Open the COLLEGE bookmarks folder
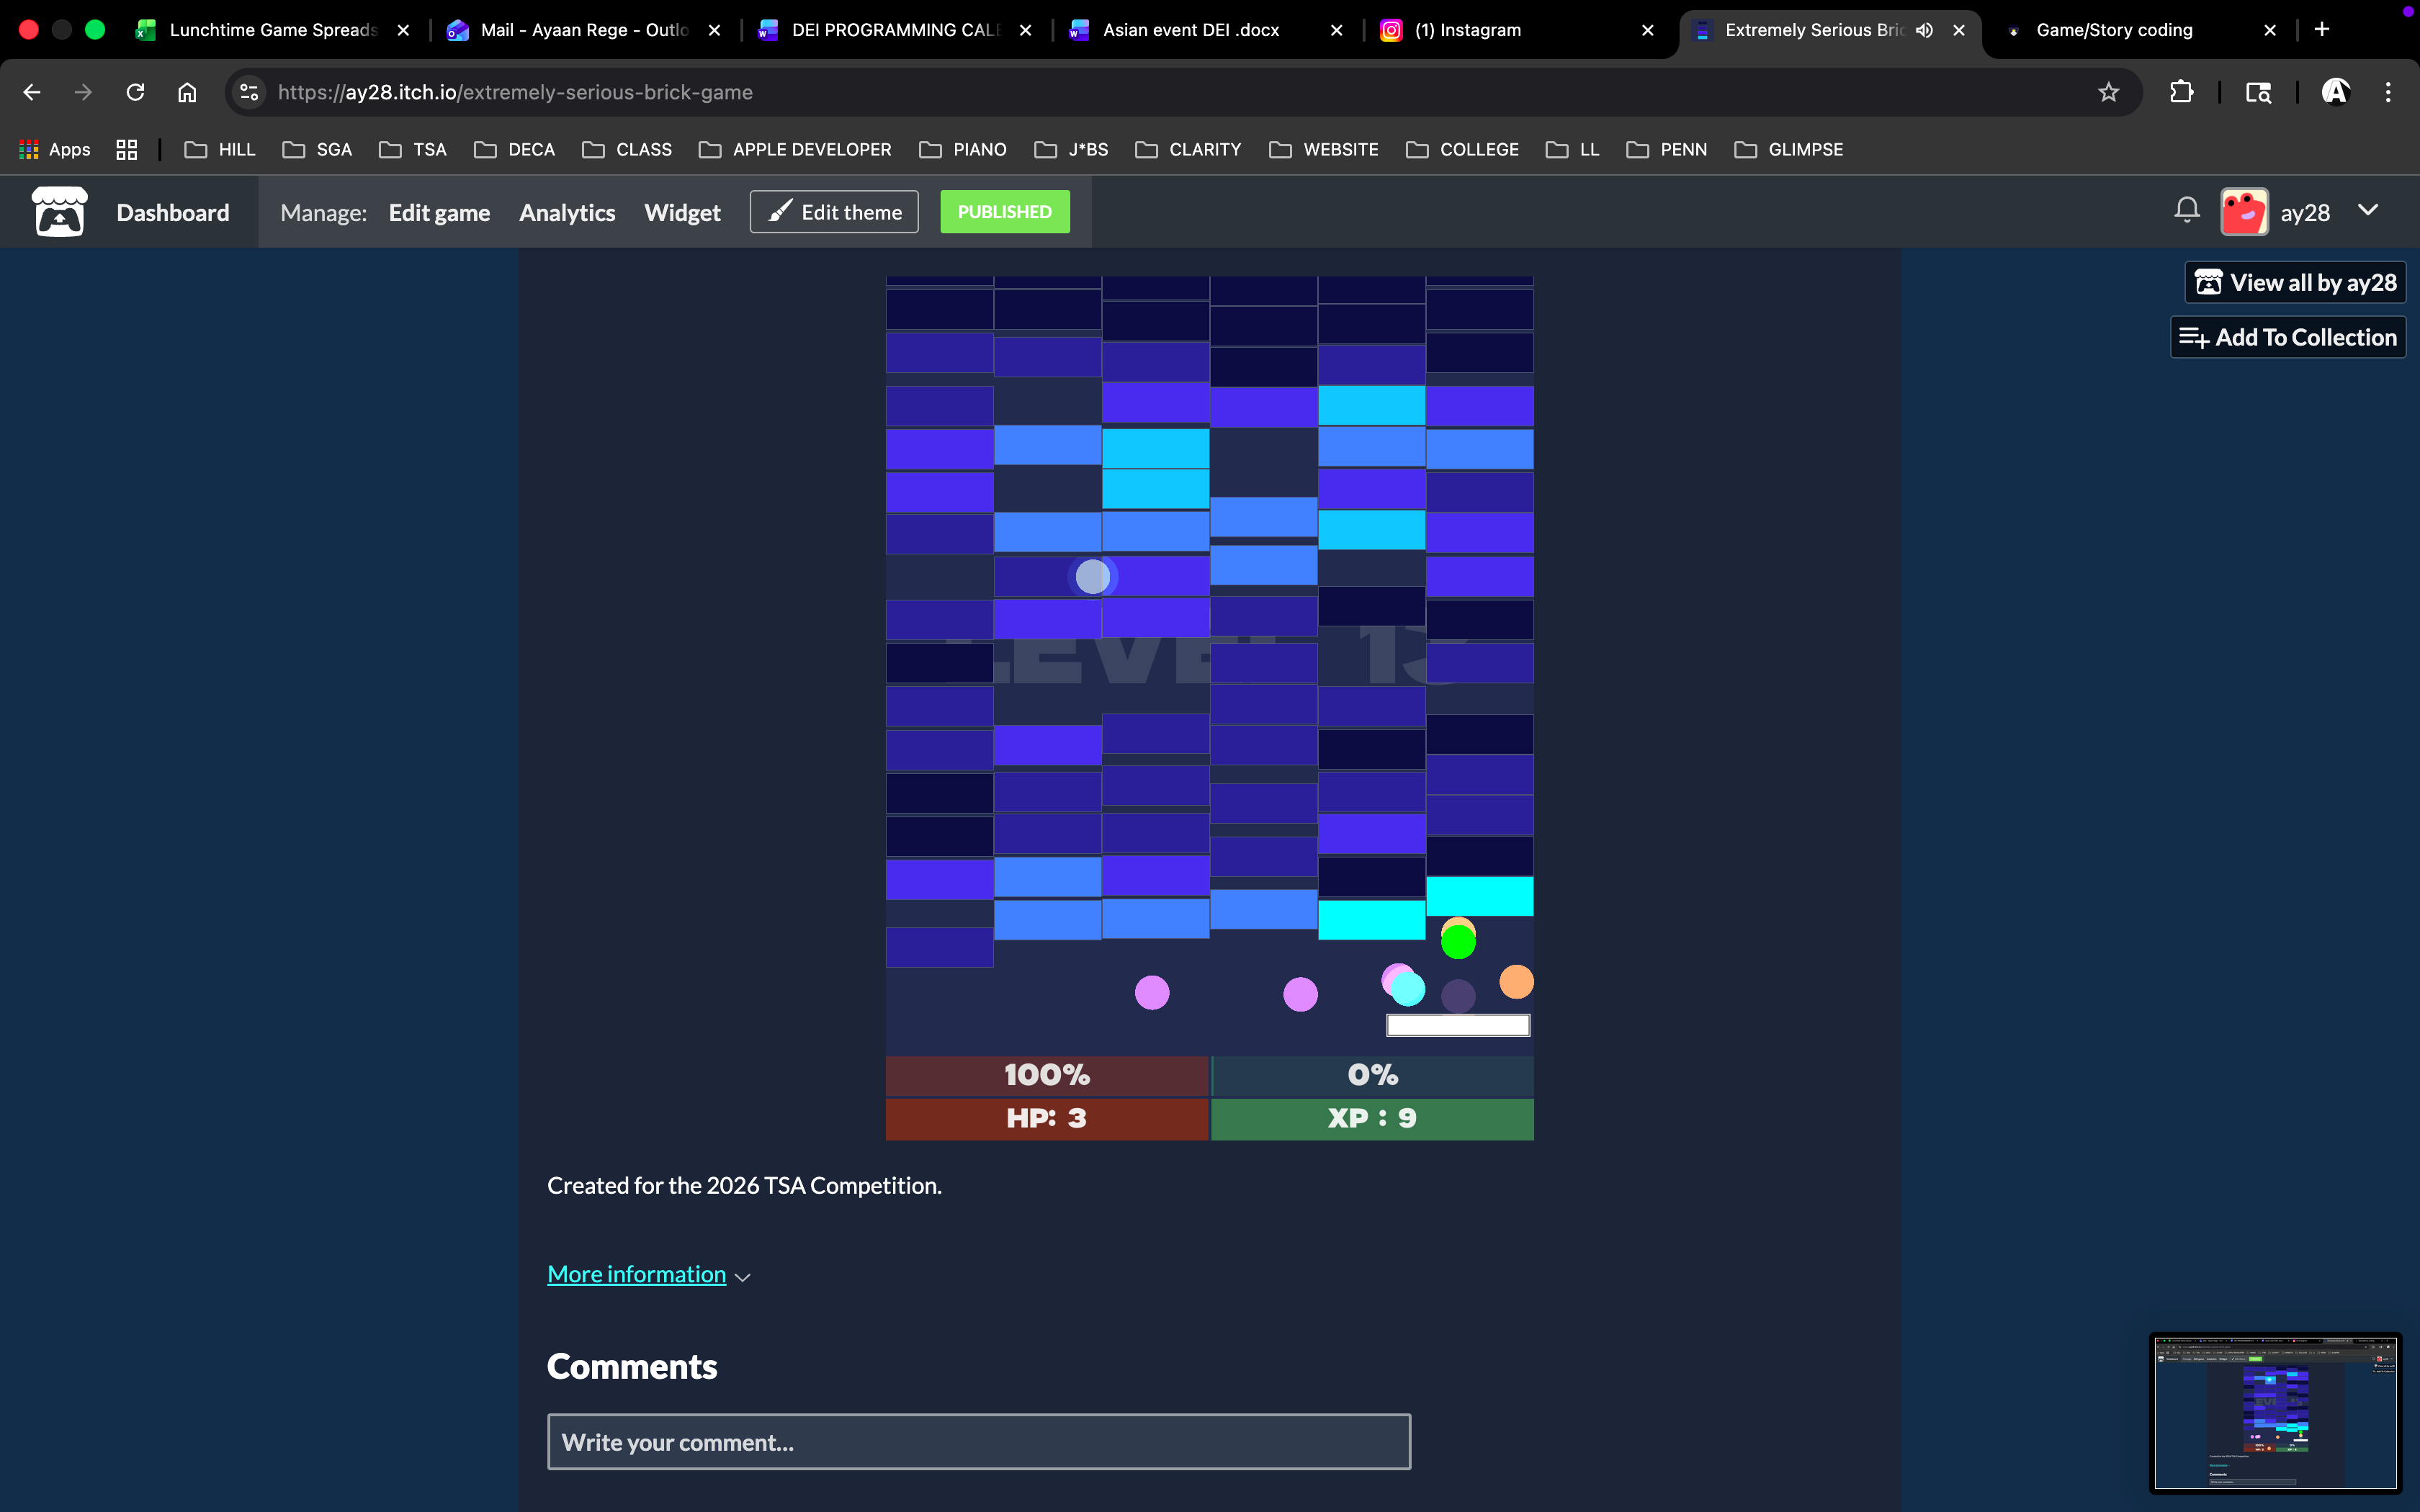The height and width of the screenshot is (1512, 2420). [x=1462, y=149]
